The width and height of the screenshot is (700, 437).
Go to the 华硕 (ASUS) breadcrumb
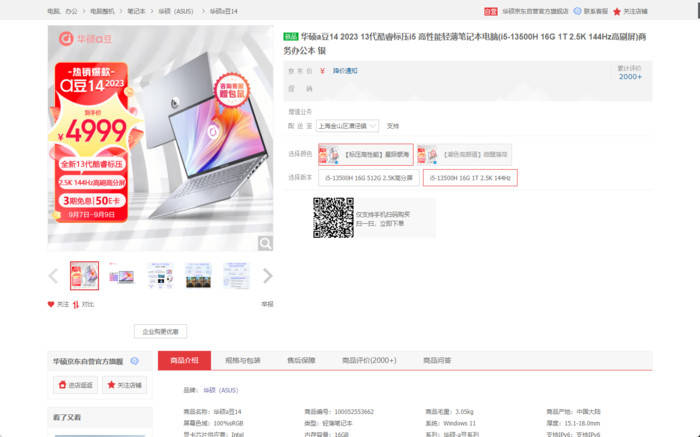point(176,11)
